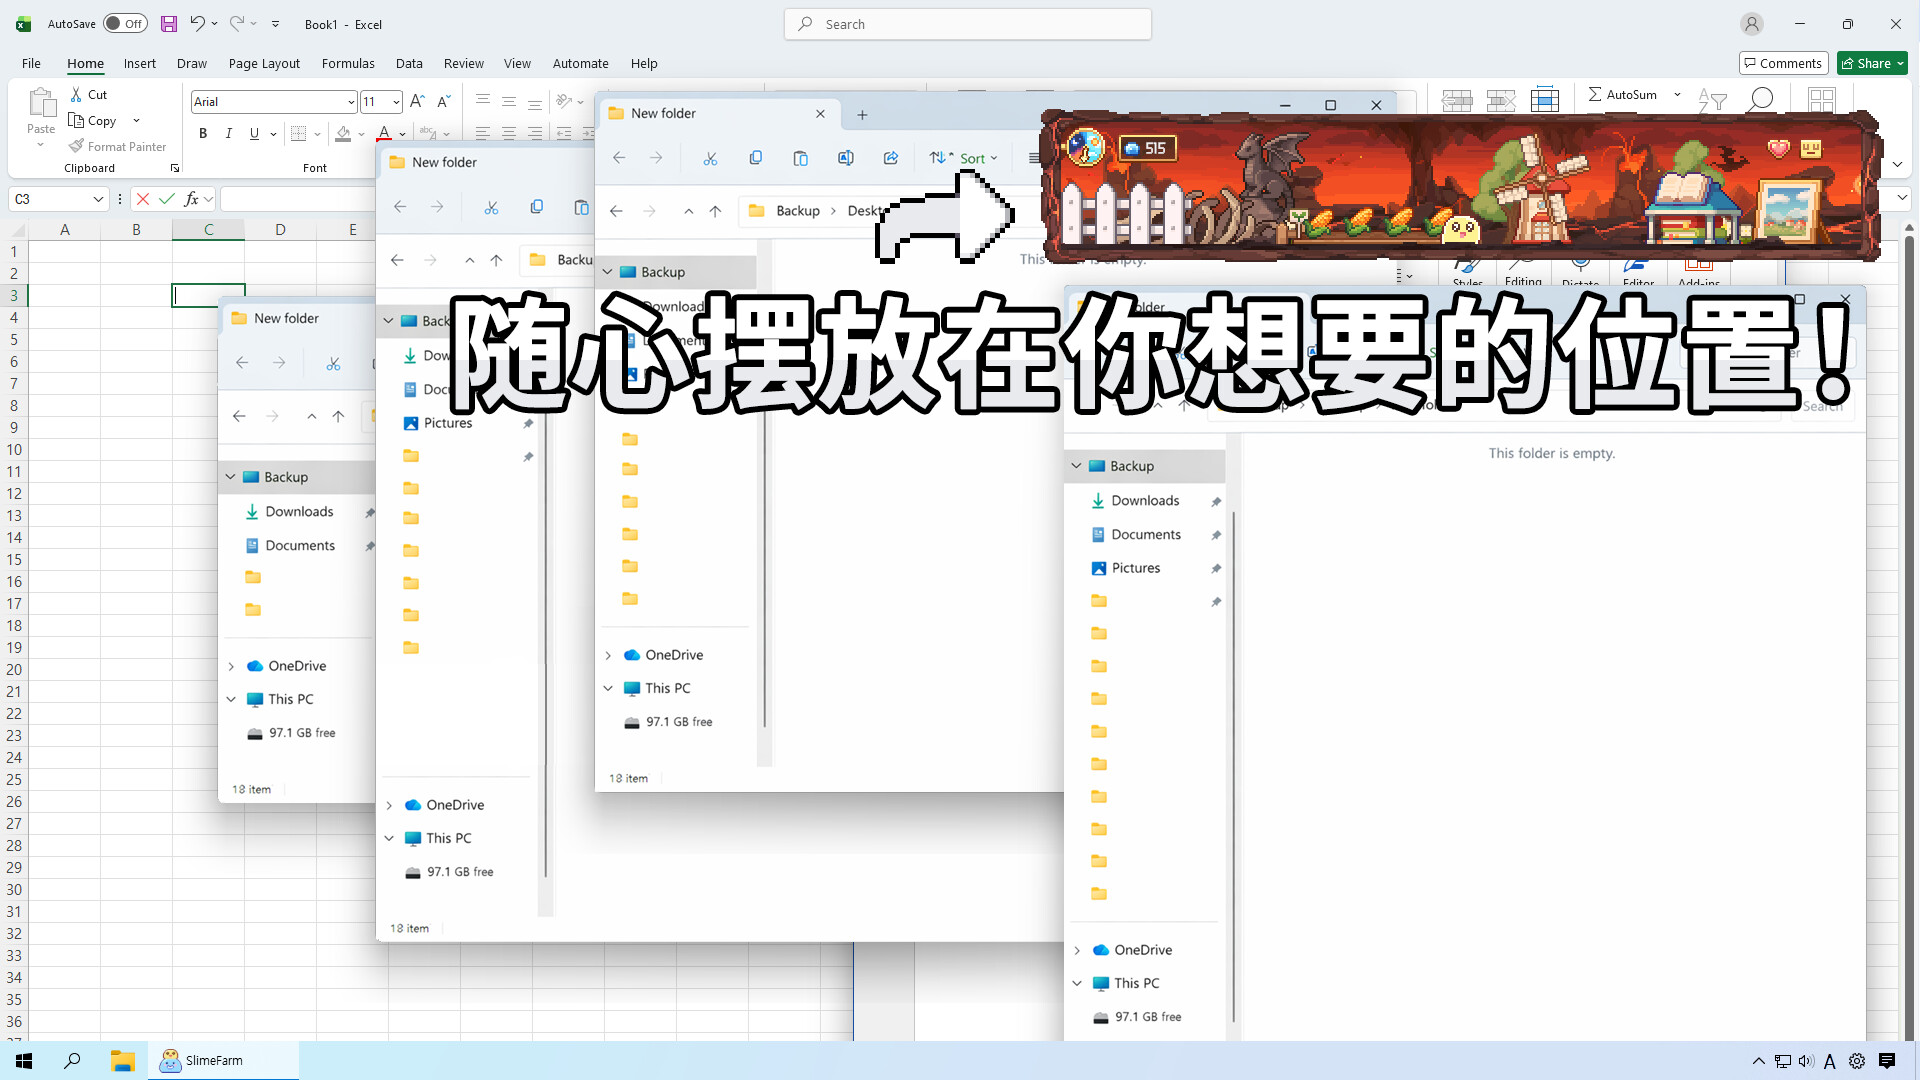Open the Share button dropdown in Excel
The width and height of the screenshot is (1920, 1080).
click(1900, 63)
